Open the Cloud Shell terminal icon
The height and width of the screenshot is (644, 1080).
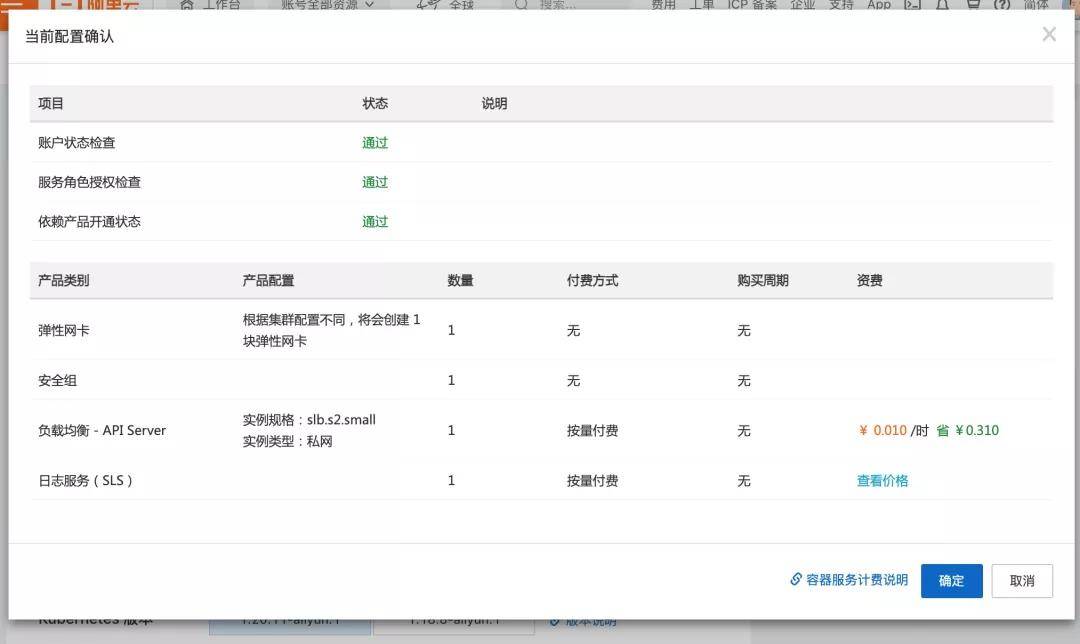click(x=912, y=5)
